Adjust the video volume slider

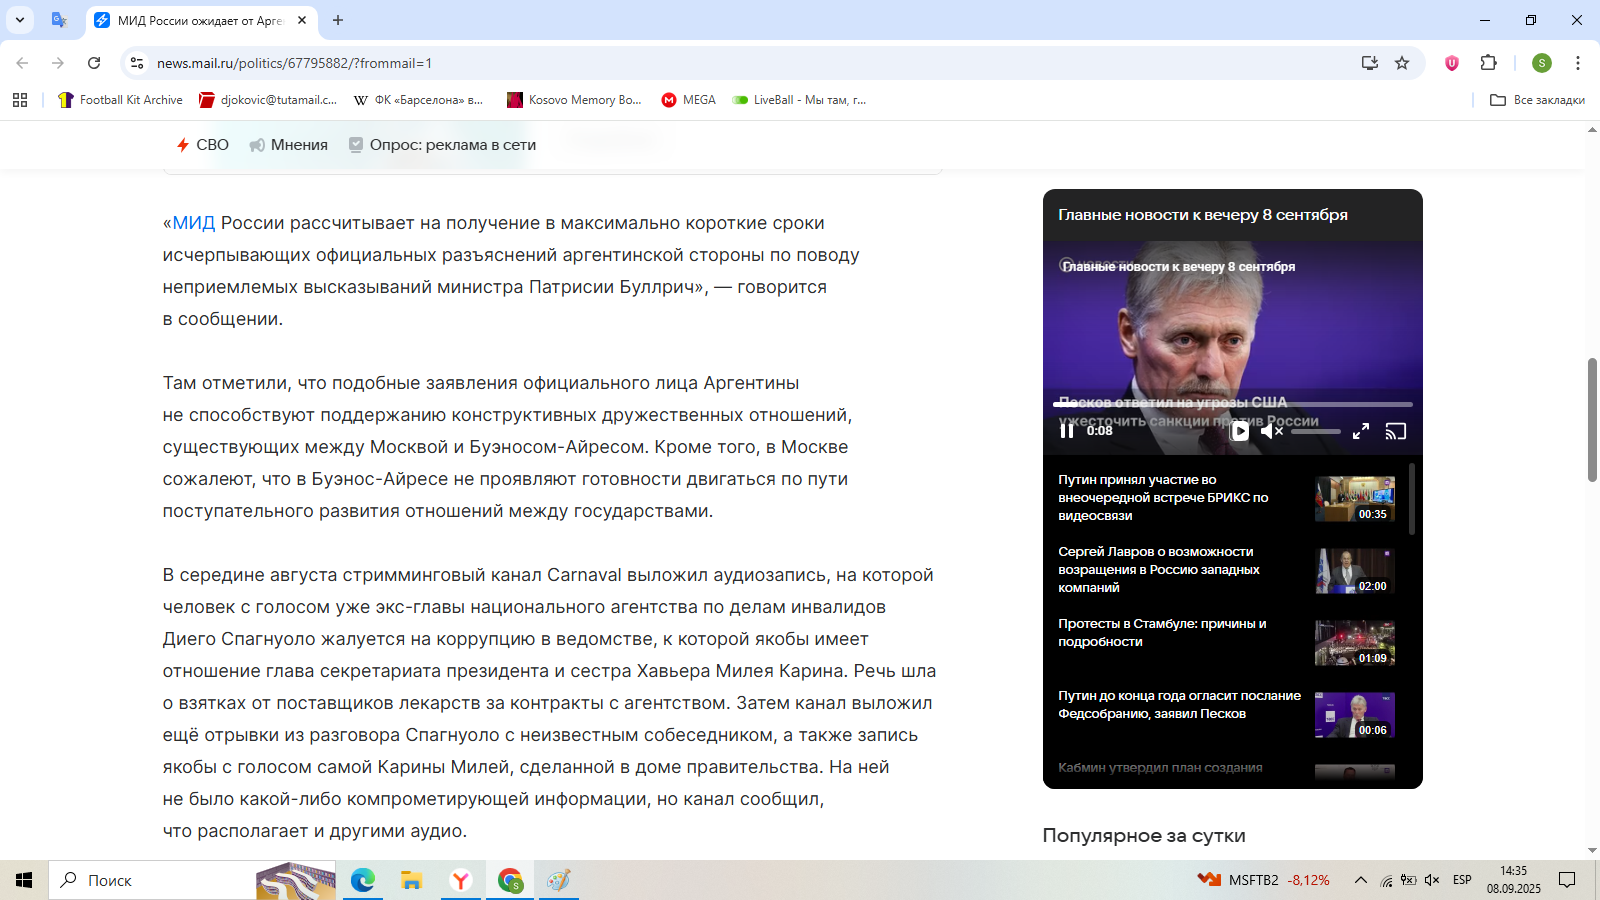tap(1316, 431)
